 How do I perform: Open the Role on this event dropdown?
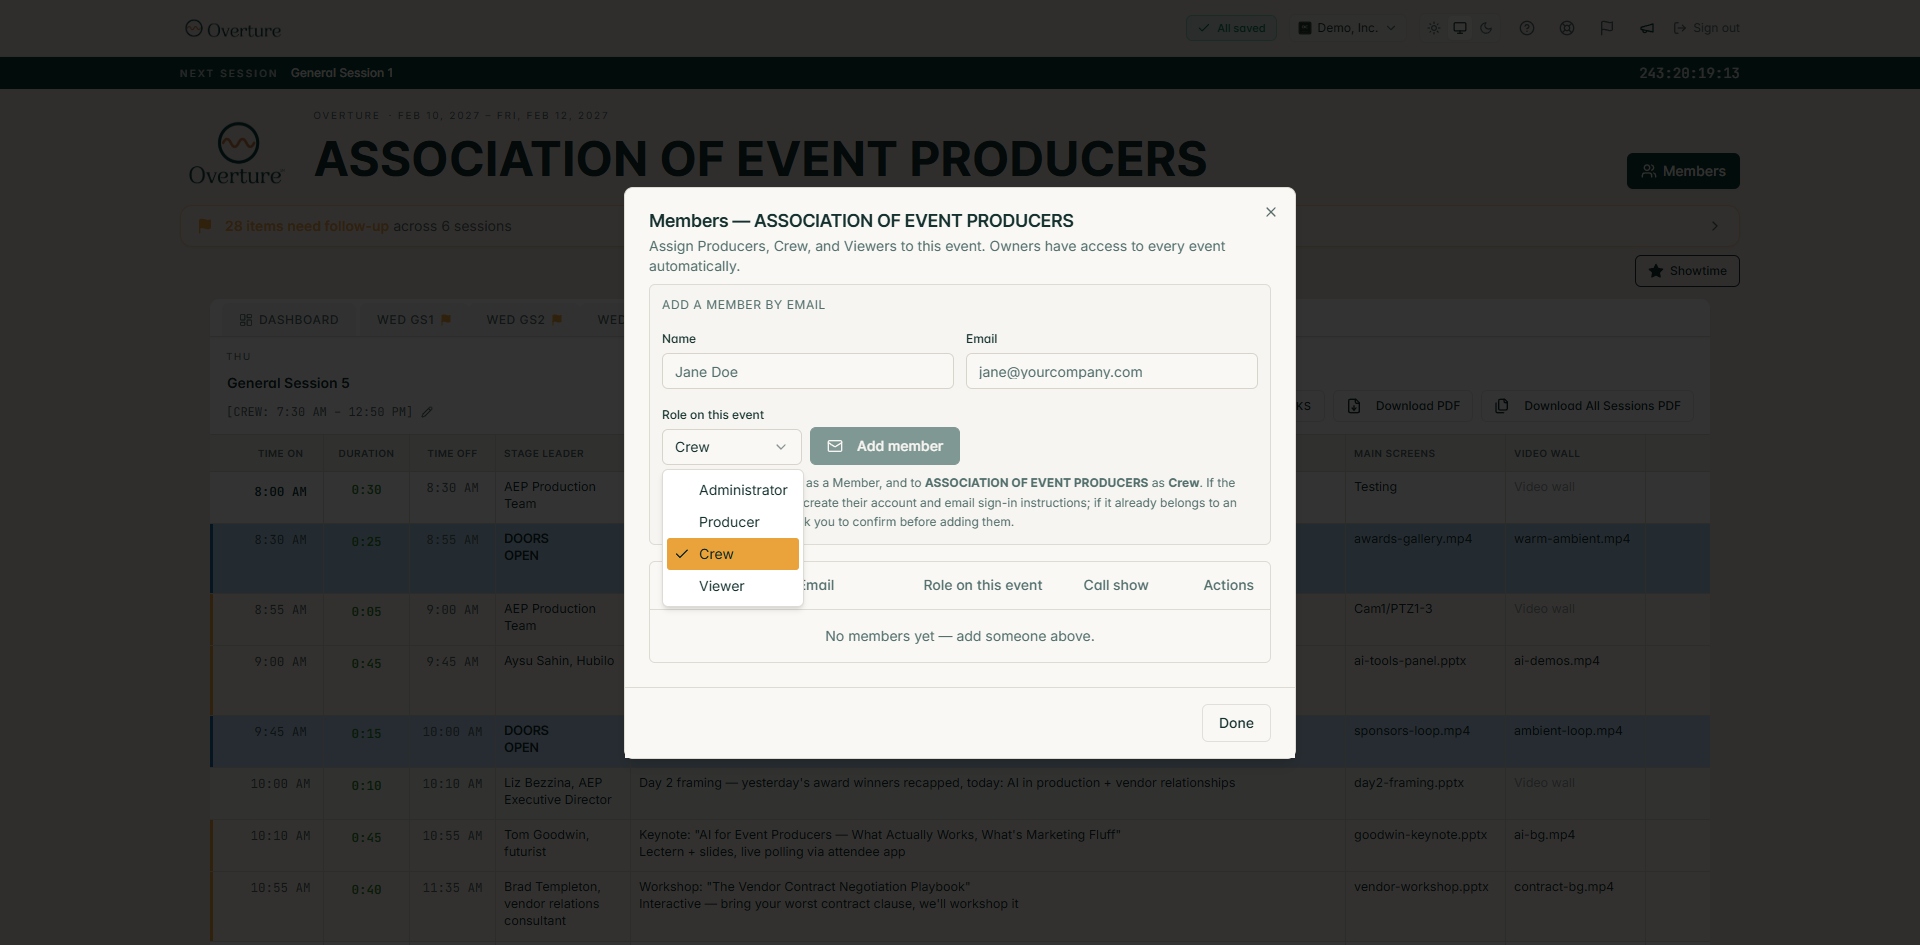point(731,447)
